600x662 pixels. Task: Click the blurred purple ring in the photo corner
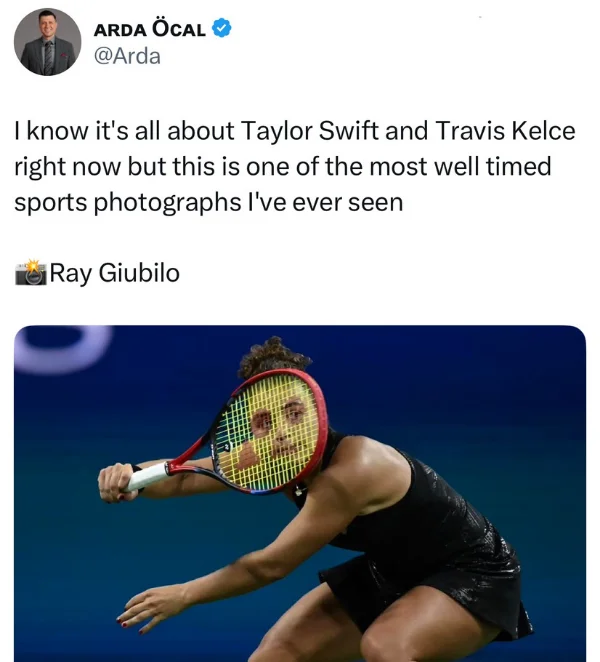[x=62, y=349]
